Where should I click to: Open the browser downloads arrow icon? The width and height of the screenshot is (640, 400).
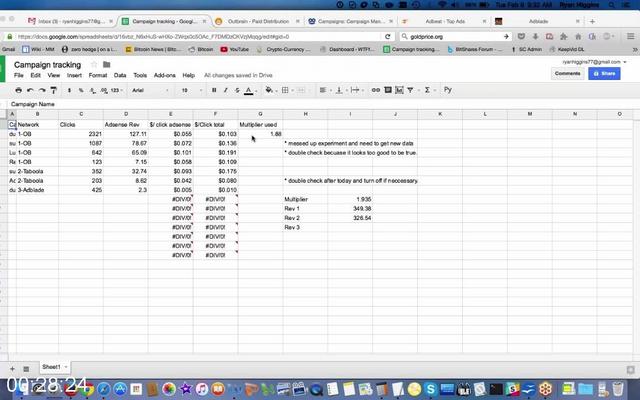535,37
